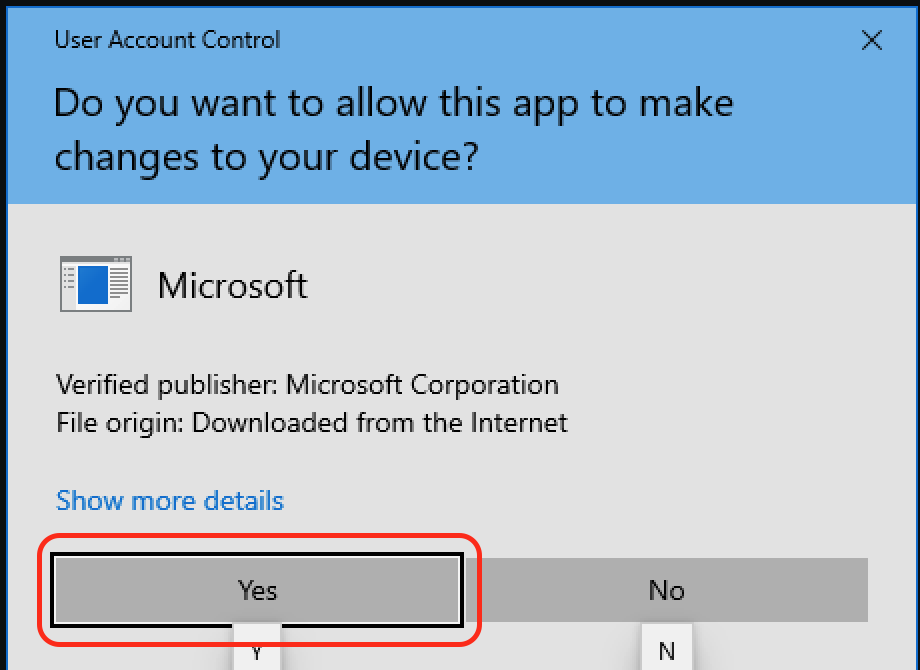Click the Yes button to allow changes
The height and width of the screenshot is (670, 920).
click(x=257, y=590)
